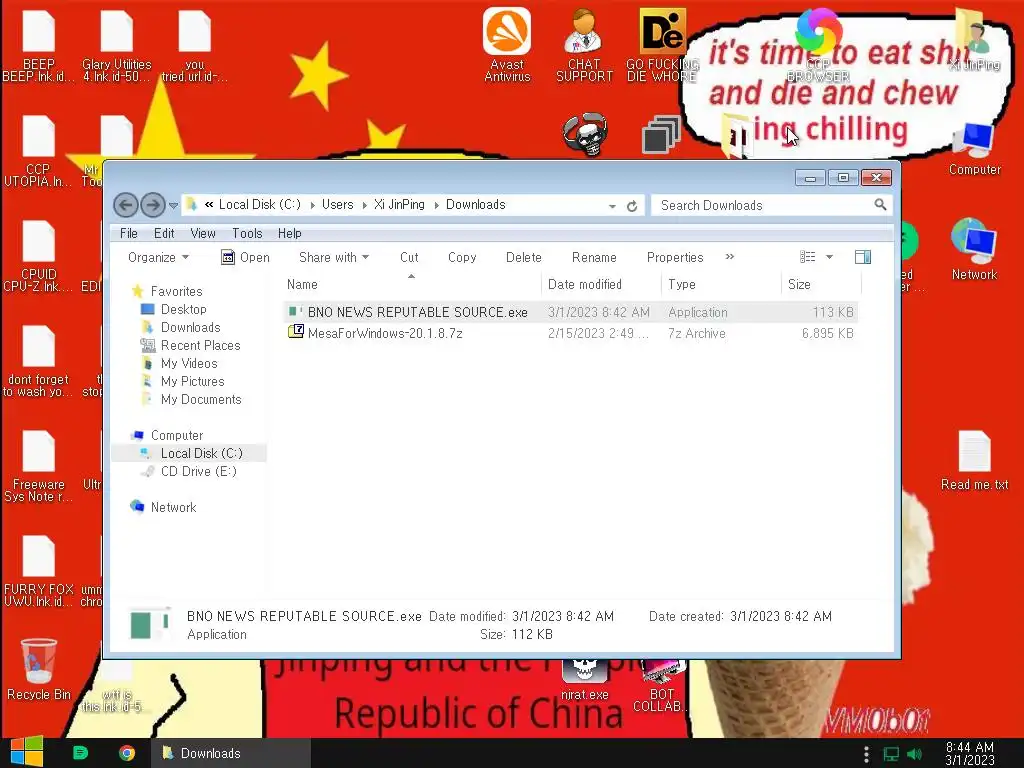The width and height of the screenshot is (1024, 768).
Task: Sort by the Type column header
Action: point(721,284)
